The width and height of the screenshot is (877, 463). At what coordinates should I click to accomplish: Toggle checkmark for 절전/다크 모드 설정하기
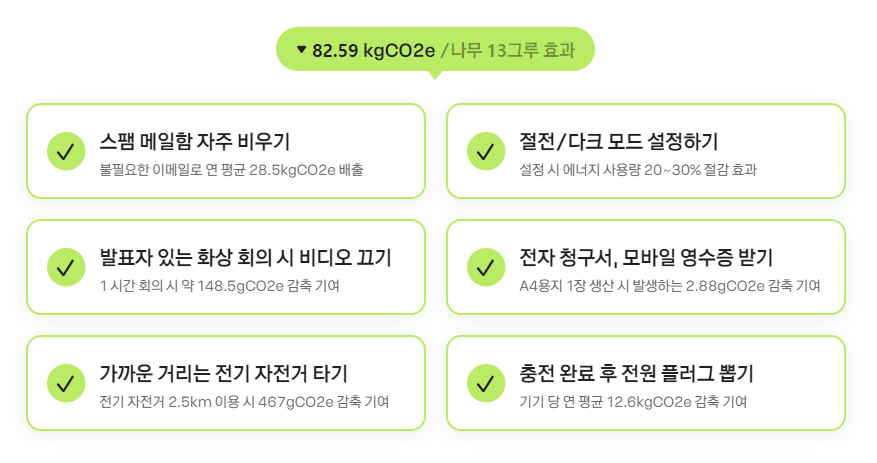[x=486, y=151]
